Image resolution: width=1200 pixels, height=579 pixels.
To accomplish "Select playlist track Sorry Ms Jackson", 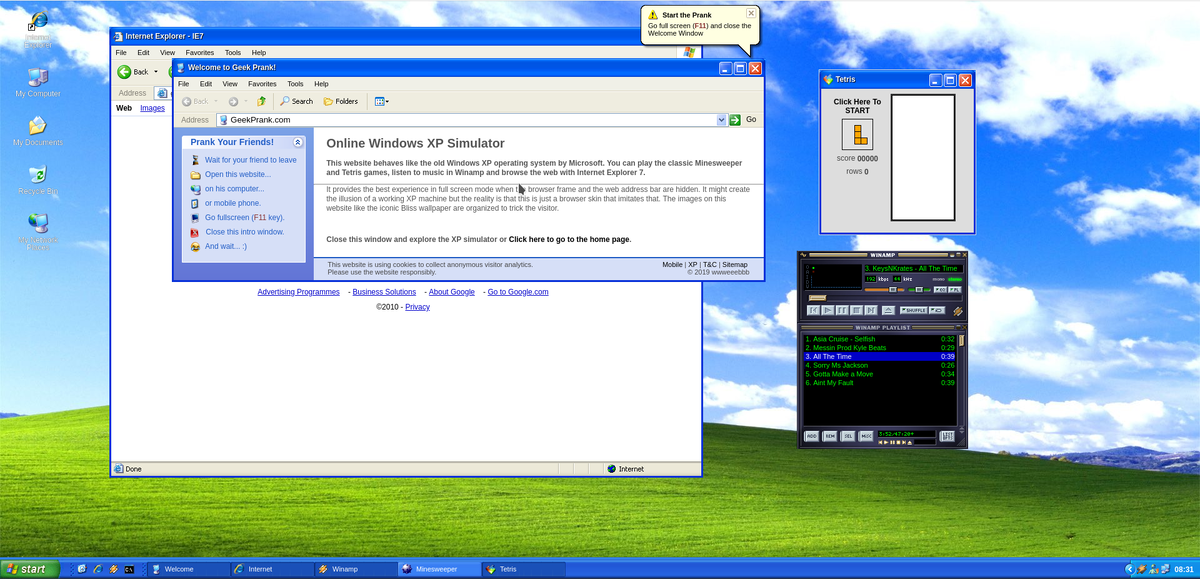I will (880, 365).
